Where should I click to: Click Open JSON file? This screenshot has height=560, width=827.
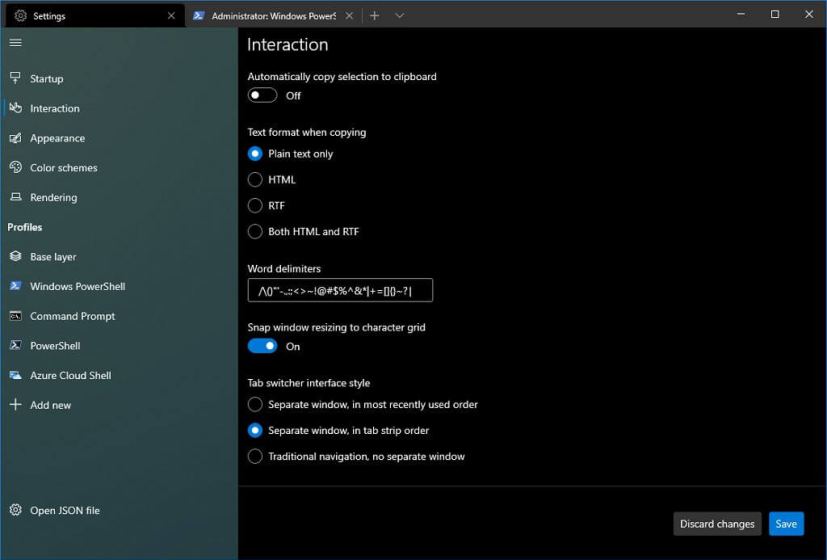[x=119, y=510]
